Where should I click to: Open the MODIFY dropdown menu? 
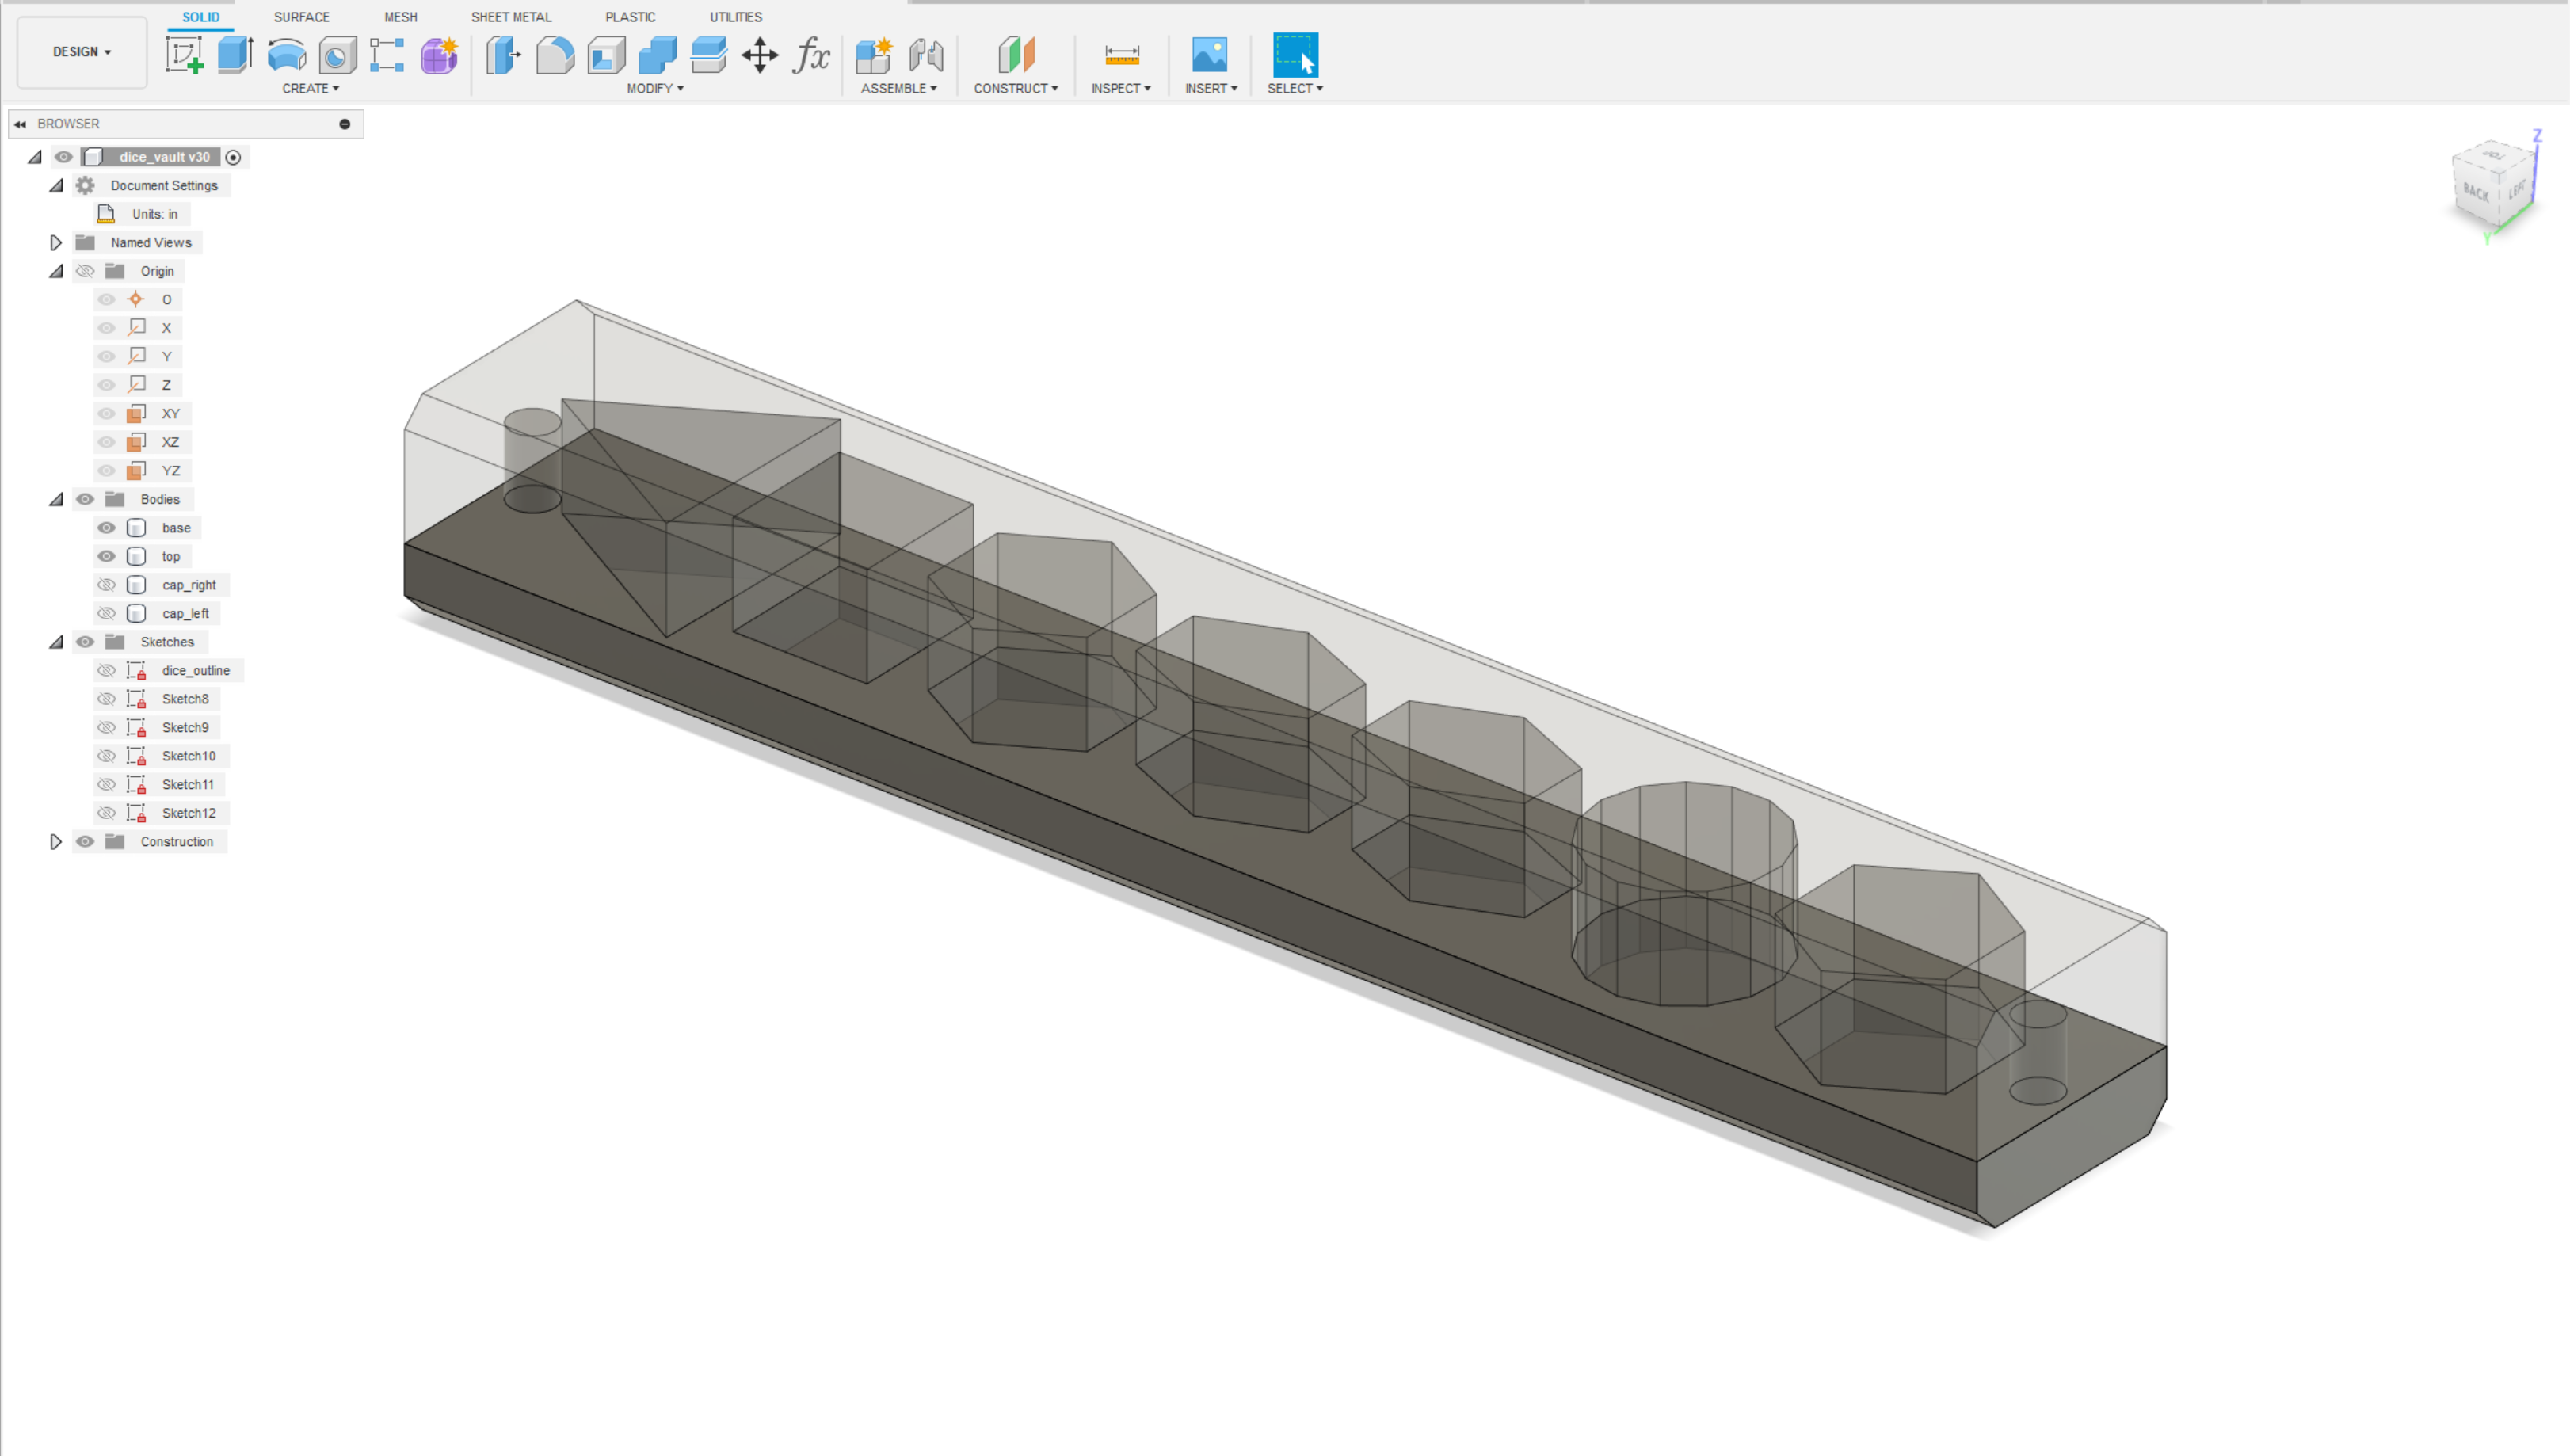point(657,88)
